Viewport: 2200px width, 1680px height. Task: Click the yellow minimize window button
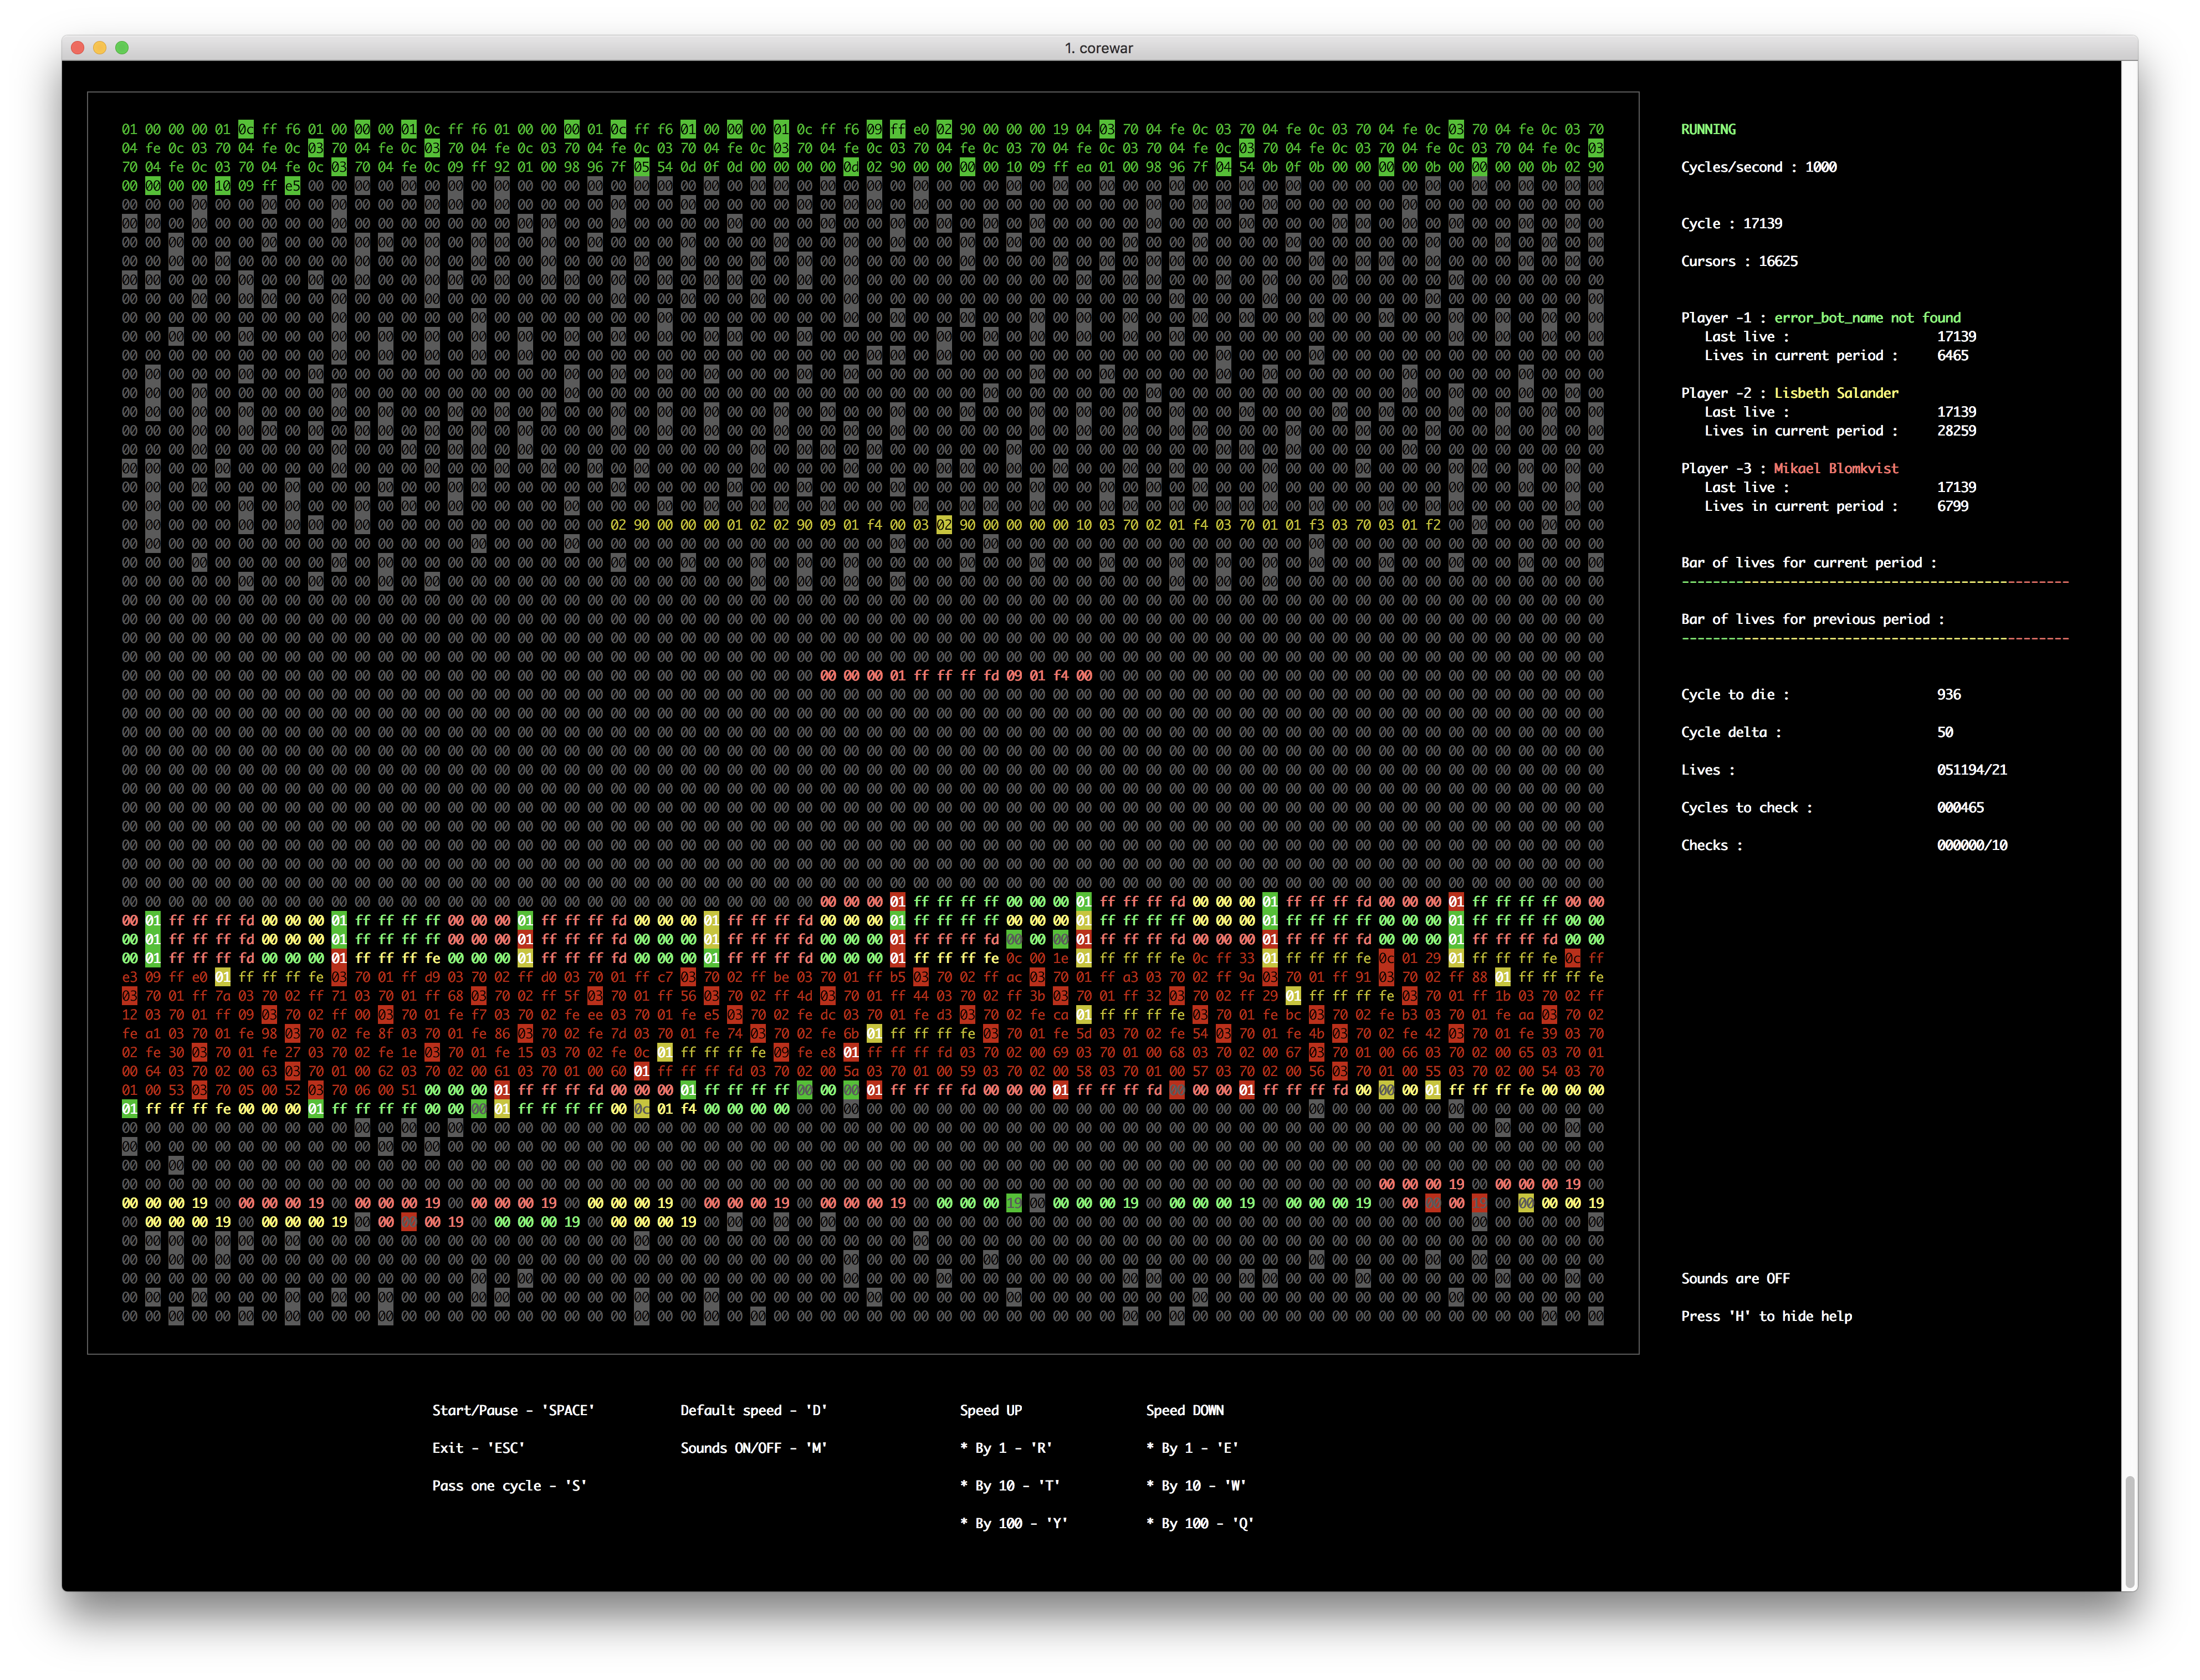click(x=100, y=48)
